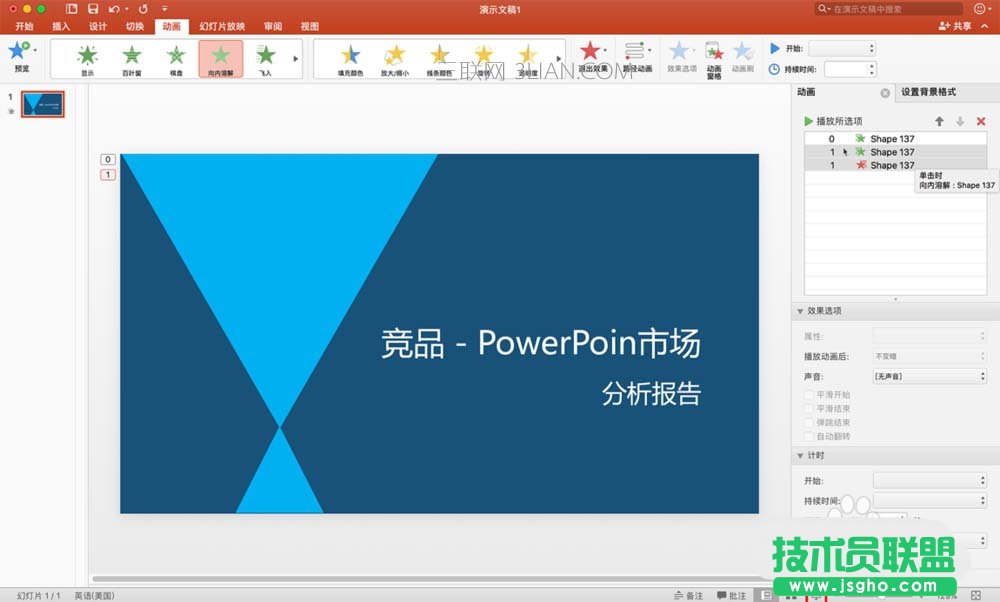Collapse the ribbon with the chevron
The height and width of the screenshot is (602, 1000).
[985, 26]
